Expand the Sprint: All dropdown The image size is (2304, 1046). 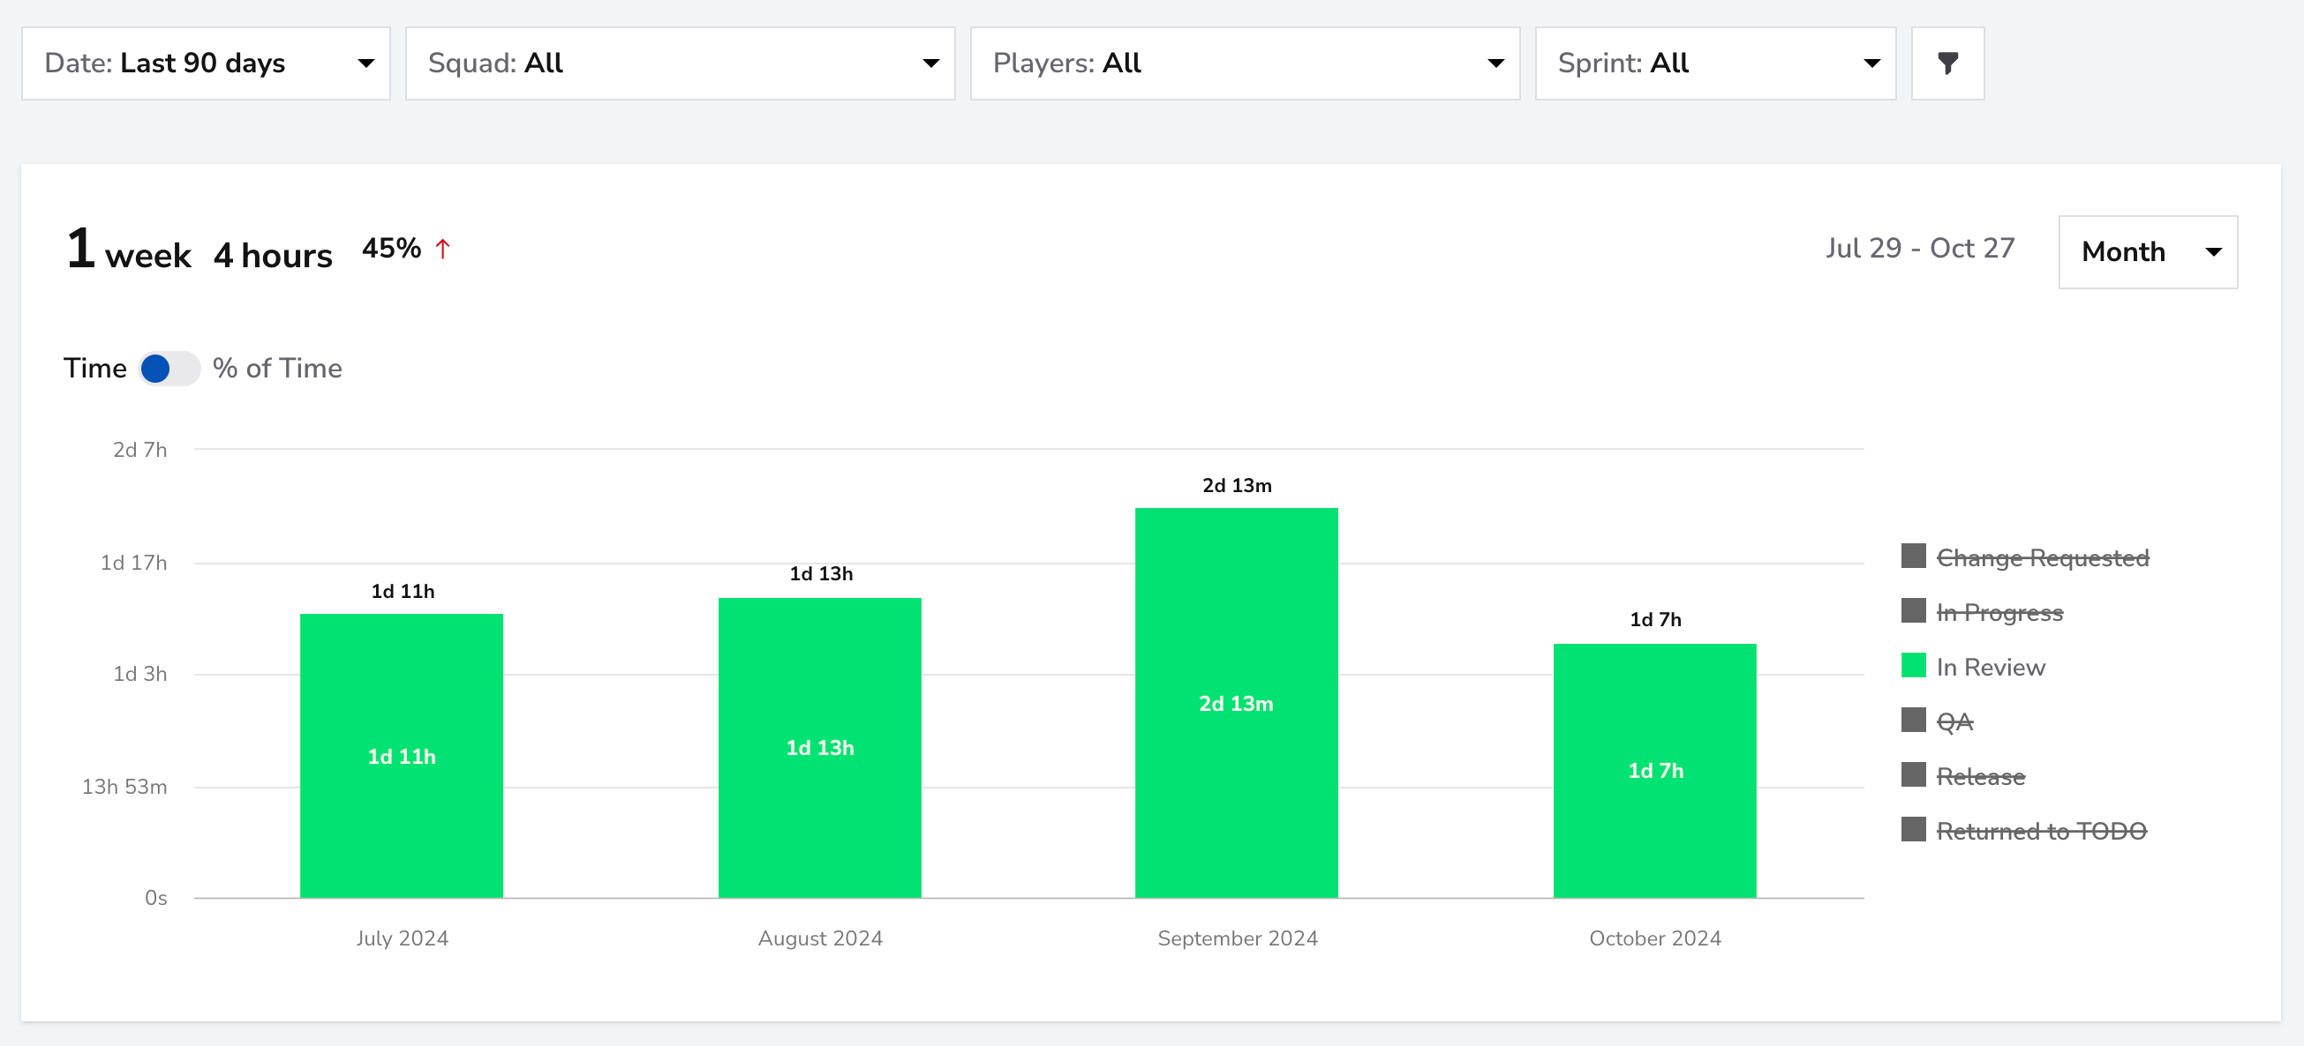pyautogui.click(x=1715, y=63)
